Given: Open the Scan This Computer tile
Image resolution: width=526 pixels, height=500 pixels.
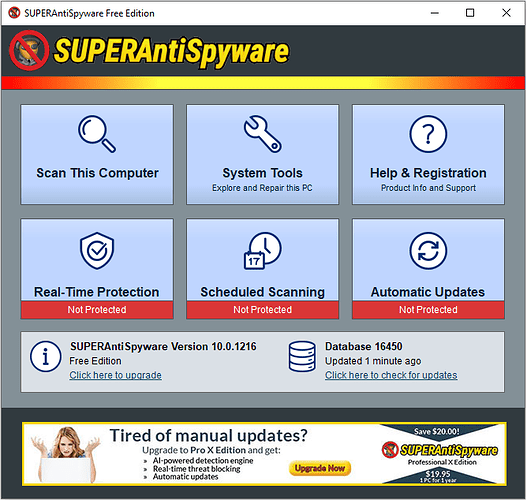Looking at the screenshot, I should [x=97, y=154].
